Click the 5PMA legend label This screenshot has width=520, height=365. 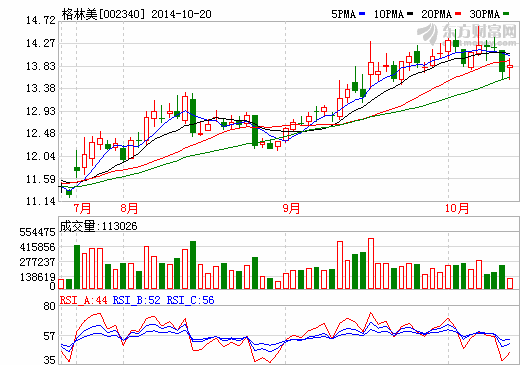point(344,14)
